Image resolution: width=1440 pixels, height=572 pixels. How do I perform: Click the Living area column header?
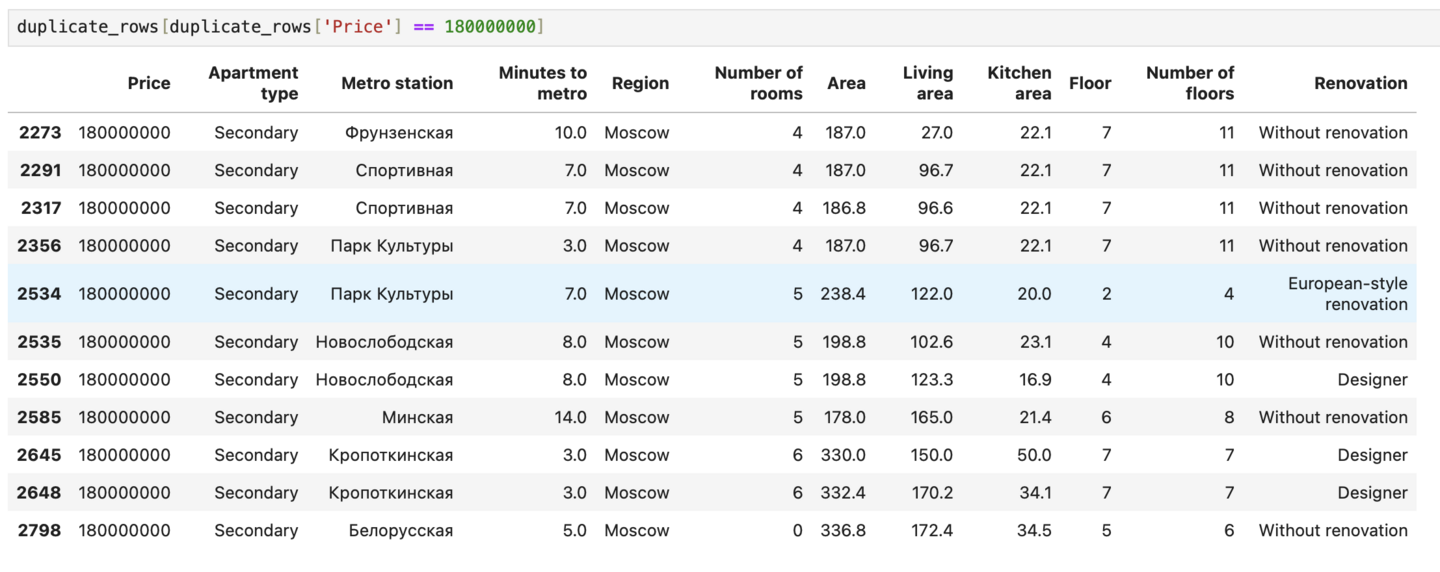pyautogui.click(x=927, y=83)
